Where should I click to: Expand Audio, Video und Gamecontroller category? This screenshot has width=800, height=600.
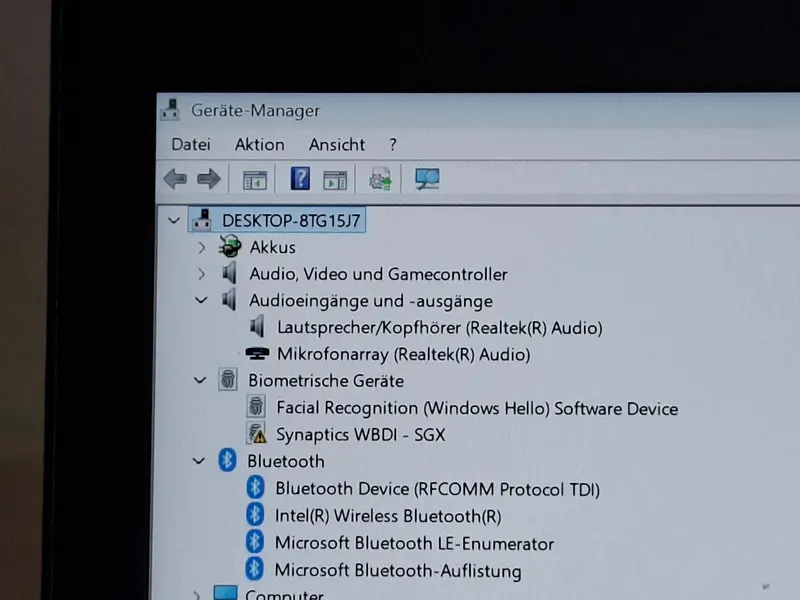(x=202, y=274)
